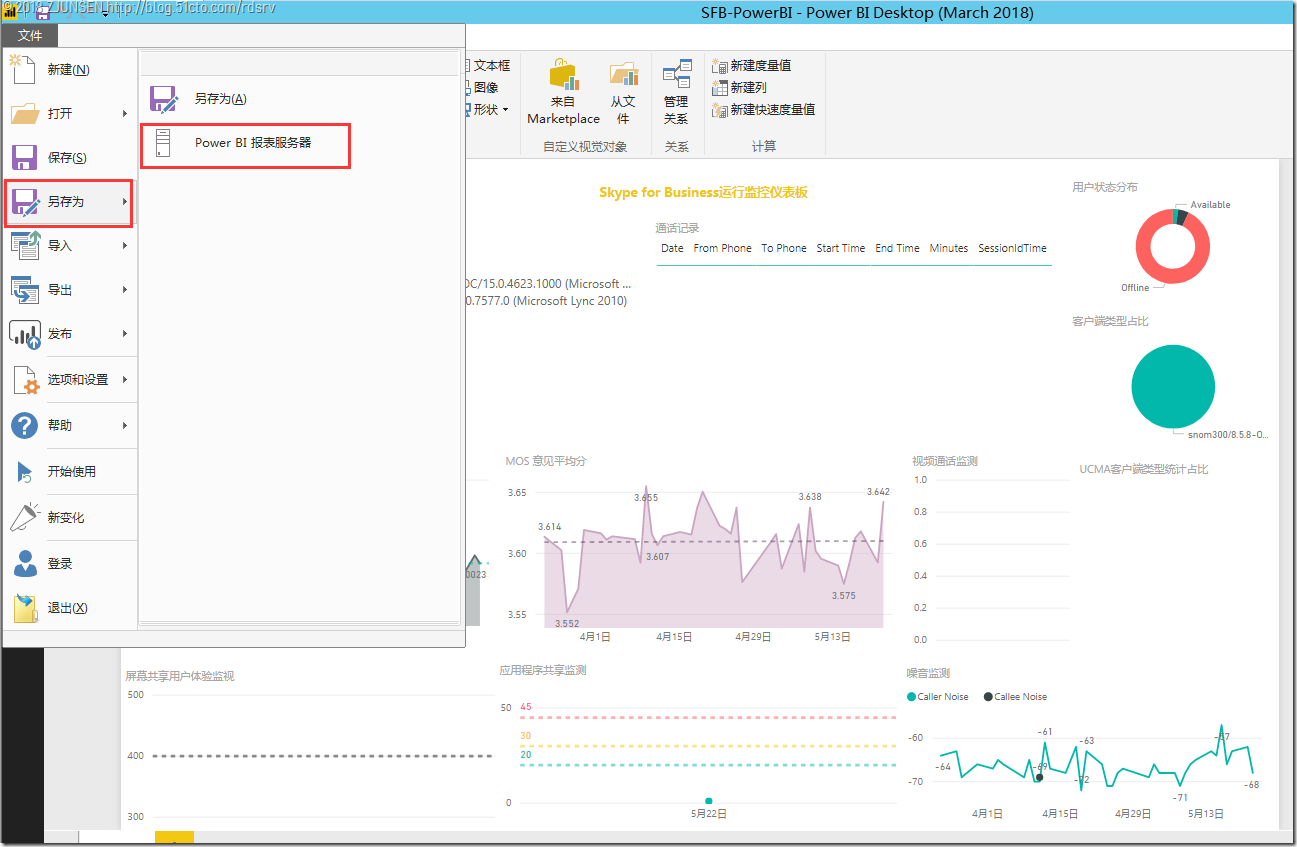
Task: Select 新建(N) menu entry
Action: point(70,70)
